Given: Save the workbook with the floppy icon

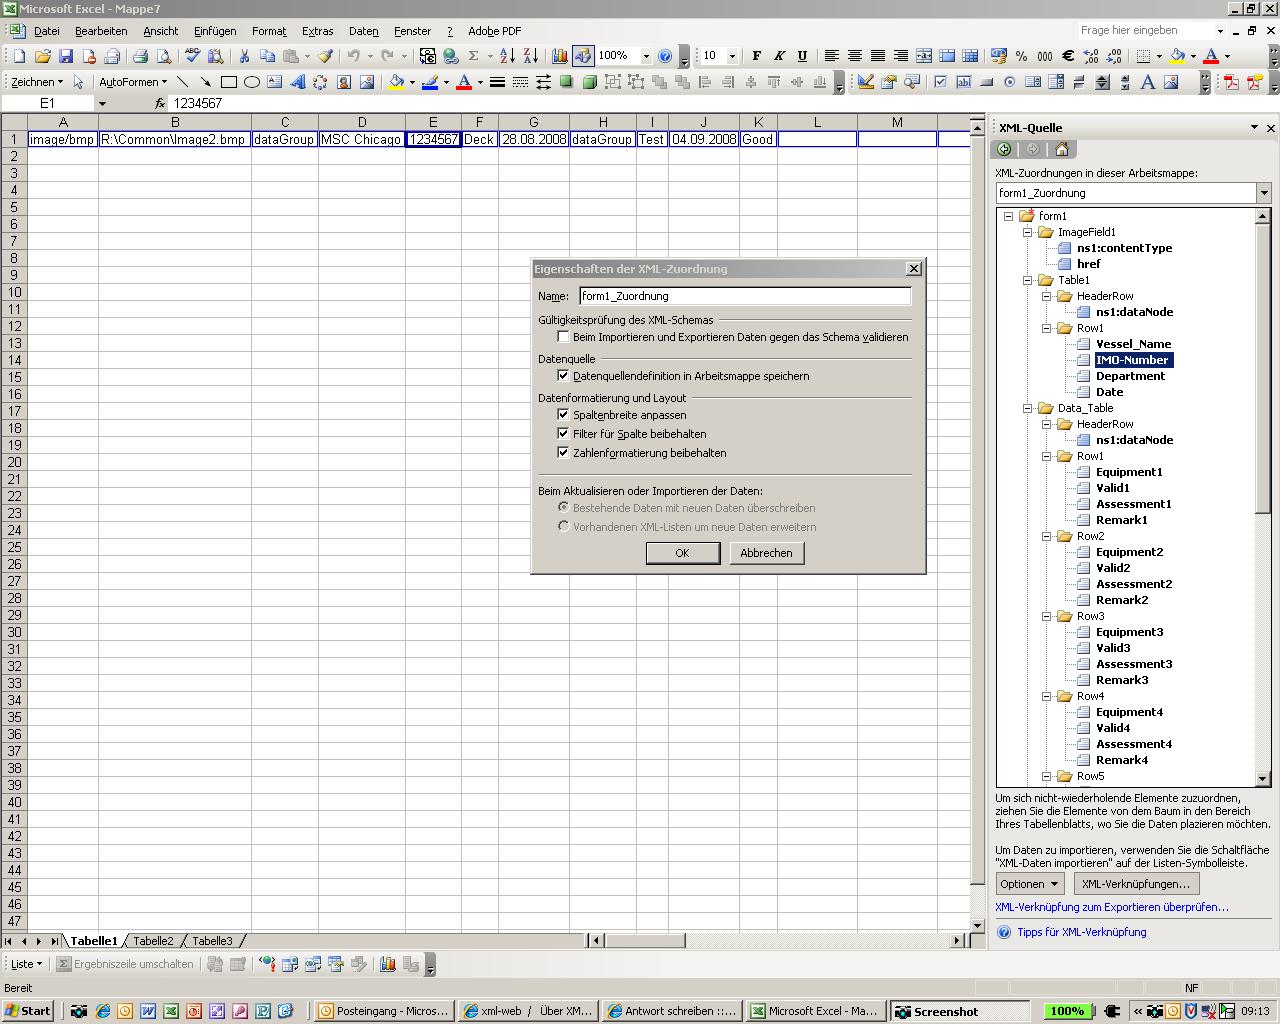Looking at the screenshot, I should coord(66,56).
